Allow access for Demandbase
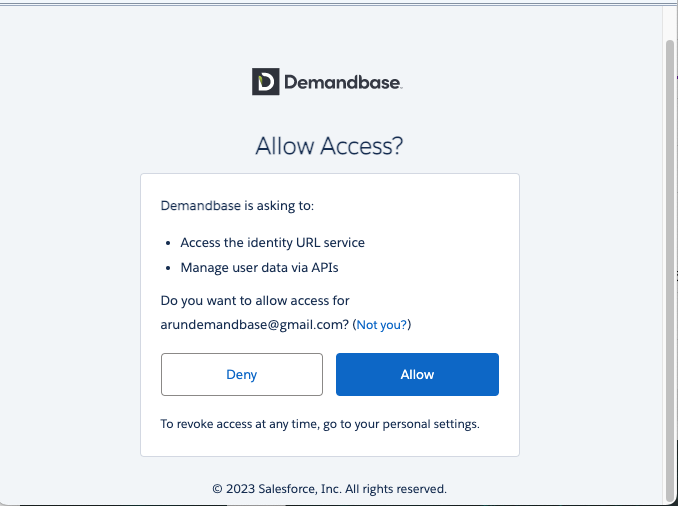Screen dimensions: 678x506 coord(417,375)
